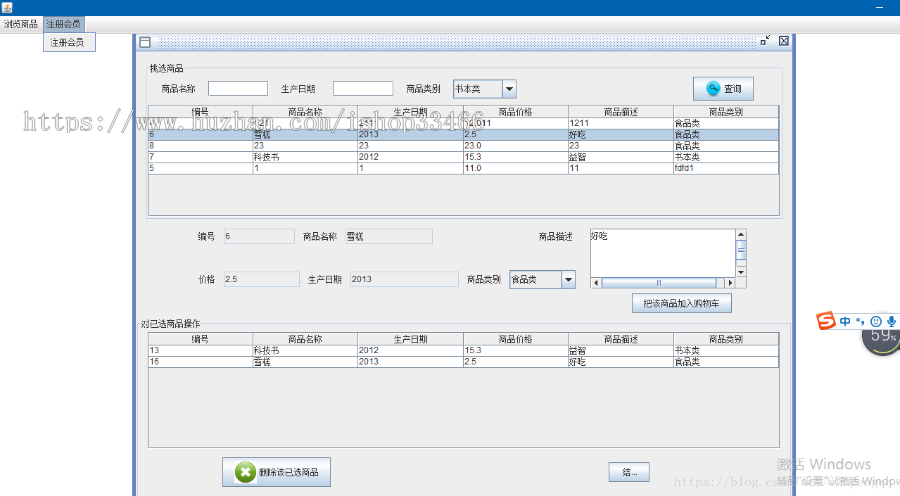Click the 商品描述 column header in the bottom table
The image size is (900, 496).
pyautogui.click(x=621, y=339)
